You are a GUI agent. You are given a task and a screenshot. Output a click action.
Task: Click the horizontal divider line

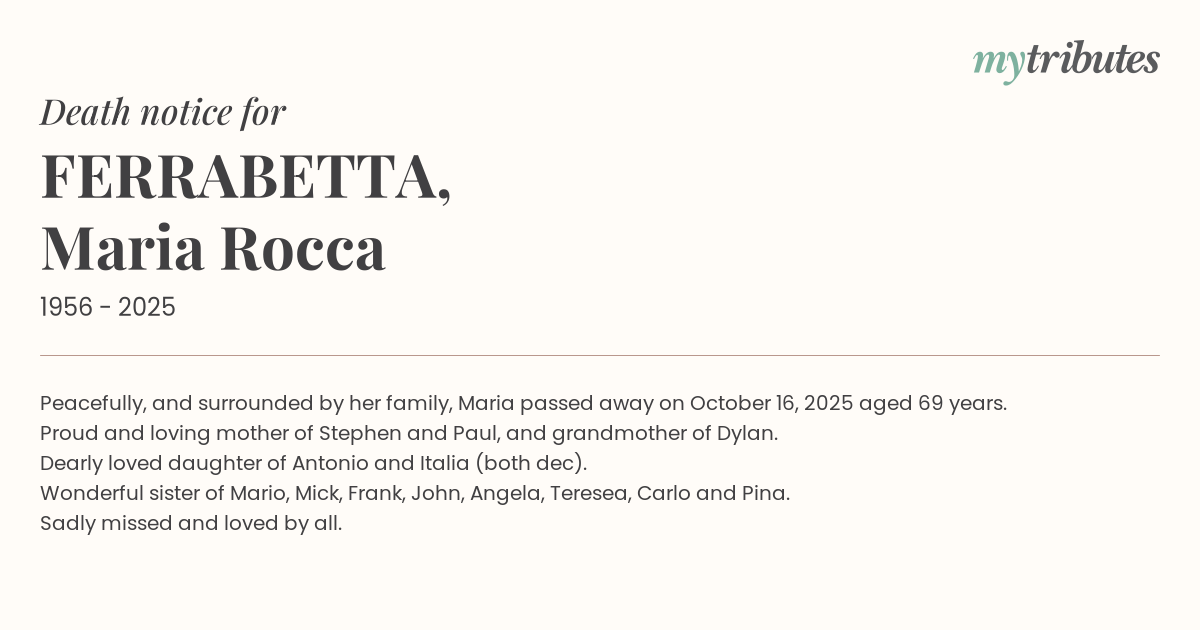(x=600, y=355)
